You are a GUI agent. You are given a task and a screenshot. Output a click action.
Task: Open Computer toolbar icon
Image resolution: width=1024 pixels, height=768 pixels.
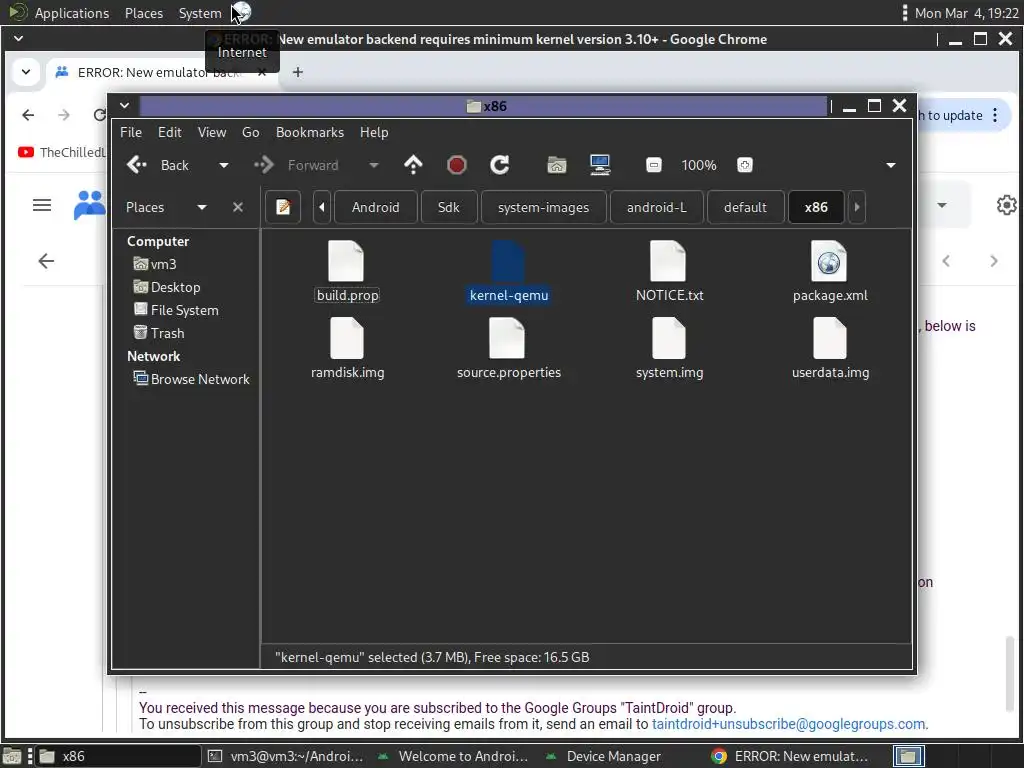600,165
